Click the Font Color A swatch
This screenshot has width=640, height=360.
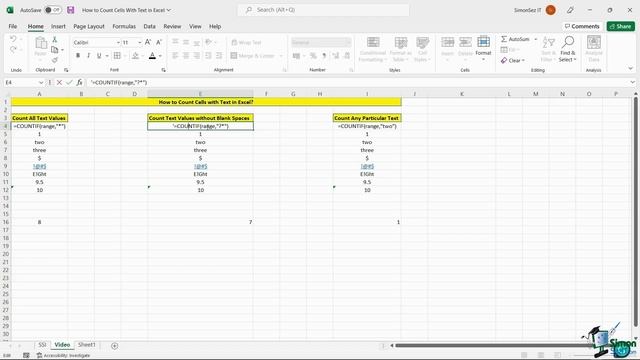(x=152, y=56)
